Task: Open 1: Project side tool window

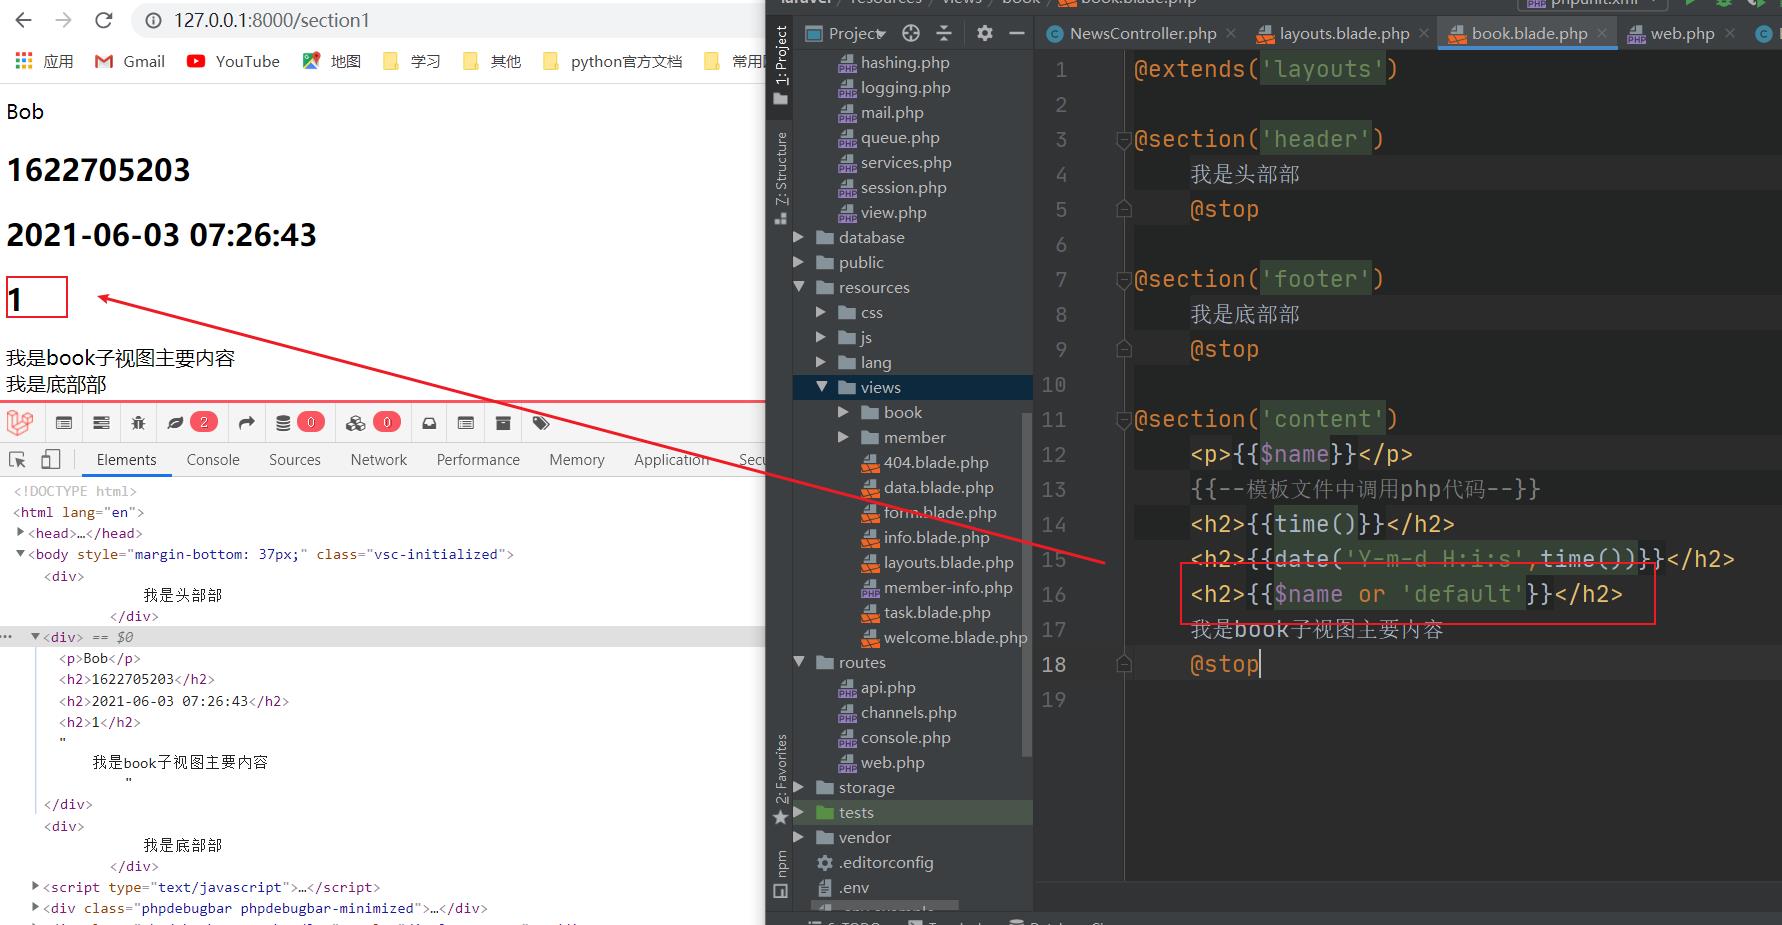Action: 781,66
